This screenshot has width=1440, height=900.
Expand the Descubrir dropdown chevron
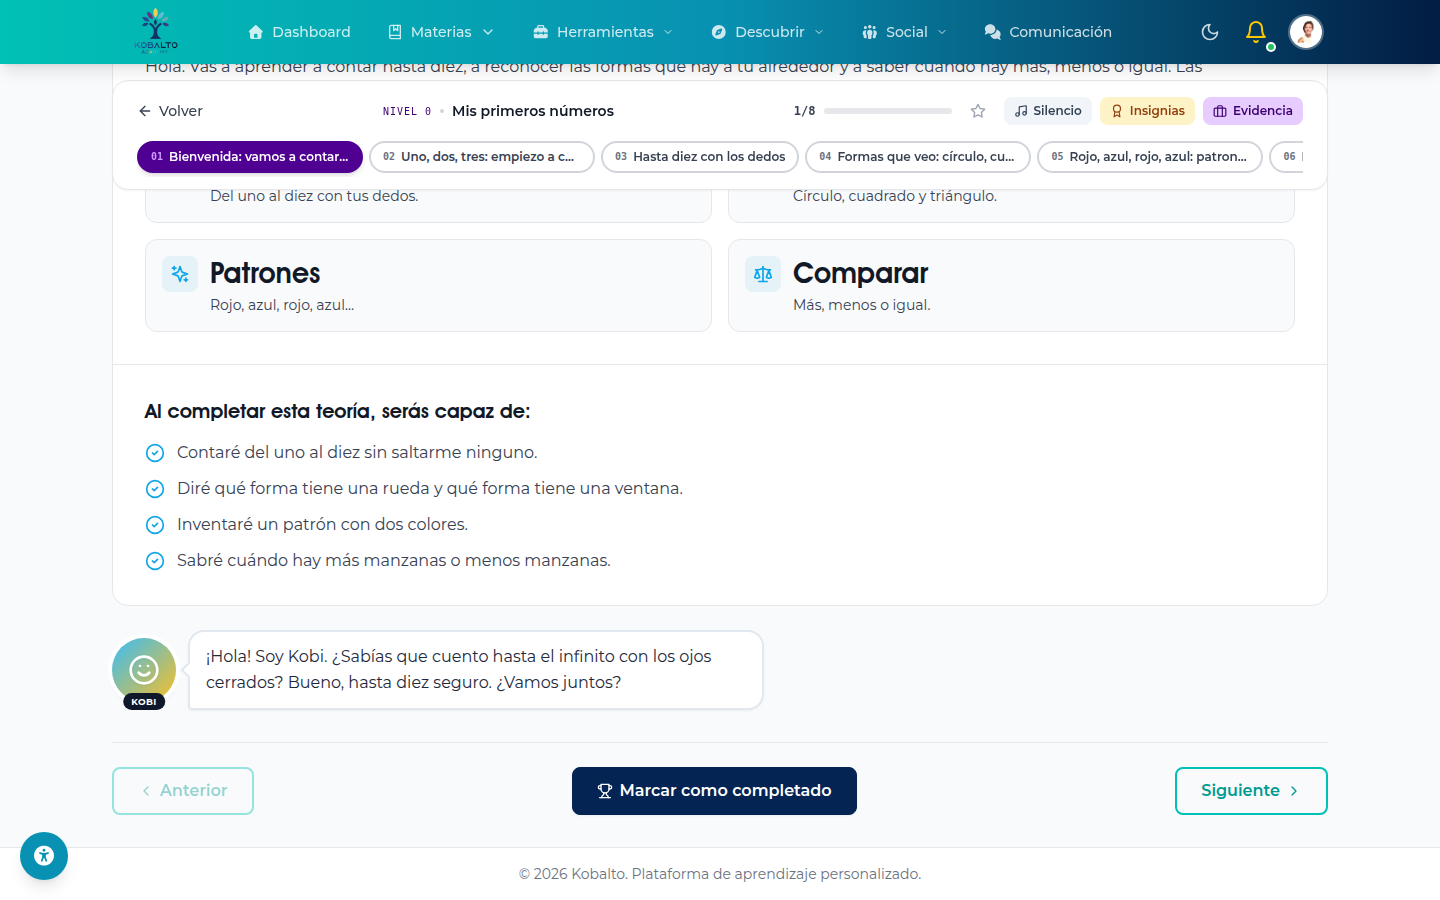click(819, 32)
